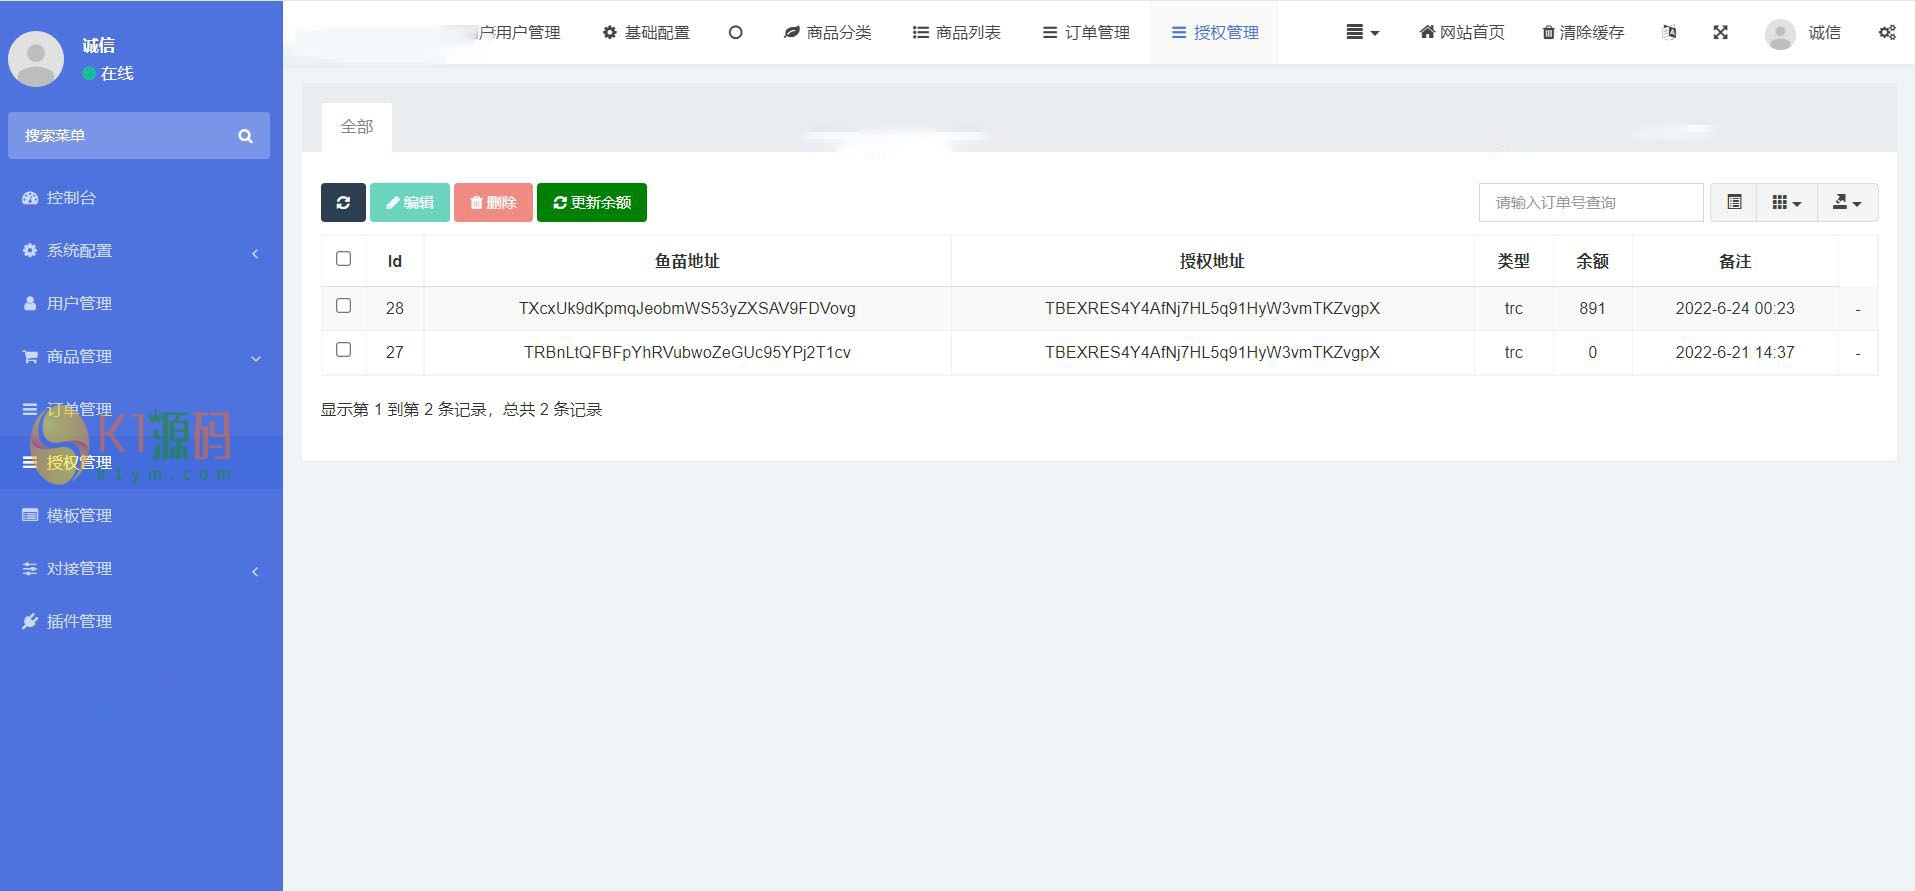Open the columns visibility dropdown
Image resolution: width=1915 pixels, height=891 pixels.
[1787, 203]
